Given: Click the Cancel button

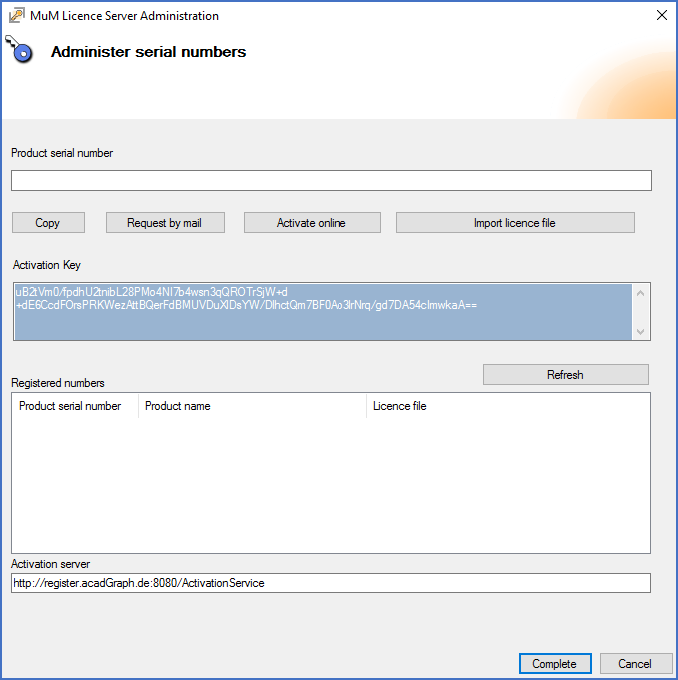Looking at the screenshot, I should coord(635,664).
